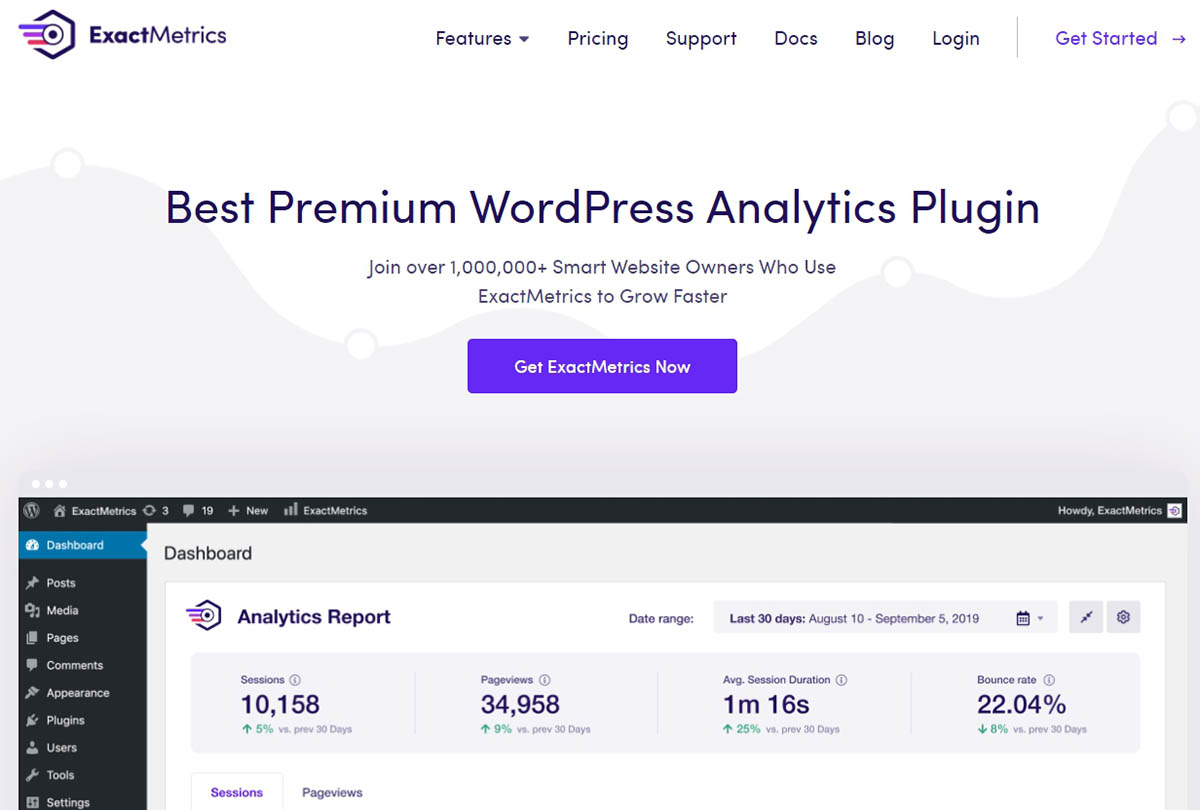Screen dimensions: 1200x810
Task: Click the Analytics Report logo icon
Action: 203,616
